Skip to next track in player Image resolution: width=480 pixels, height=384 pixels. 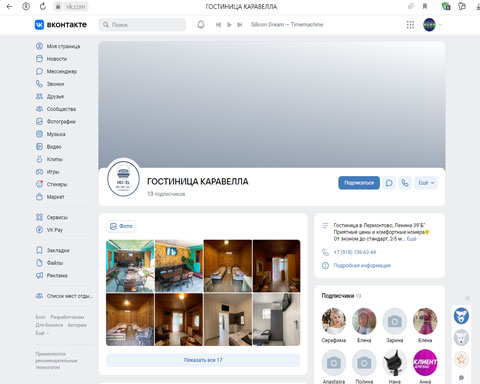(x=240, y=25)
